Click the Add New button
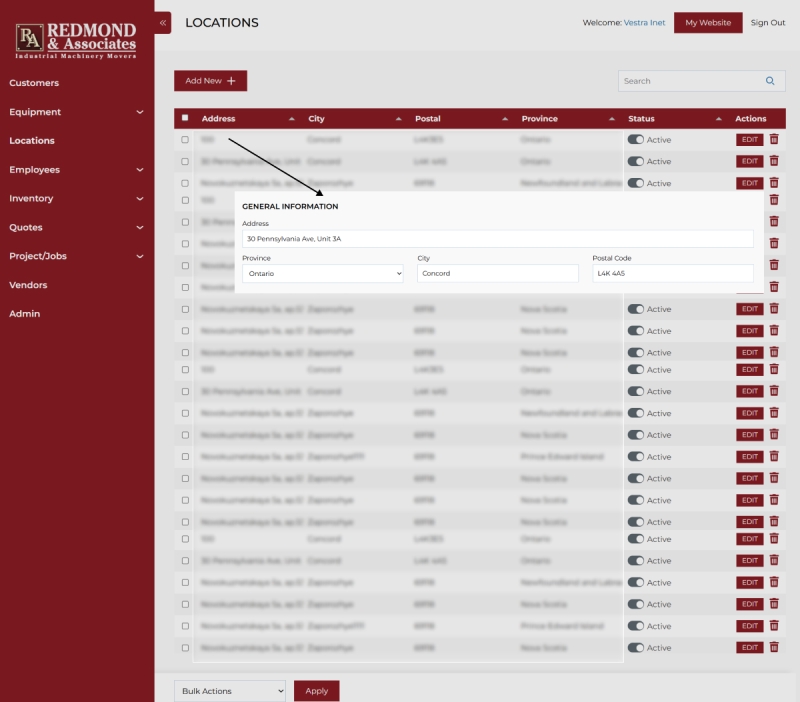 tap(210, 81)
